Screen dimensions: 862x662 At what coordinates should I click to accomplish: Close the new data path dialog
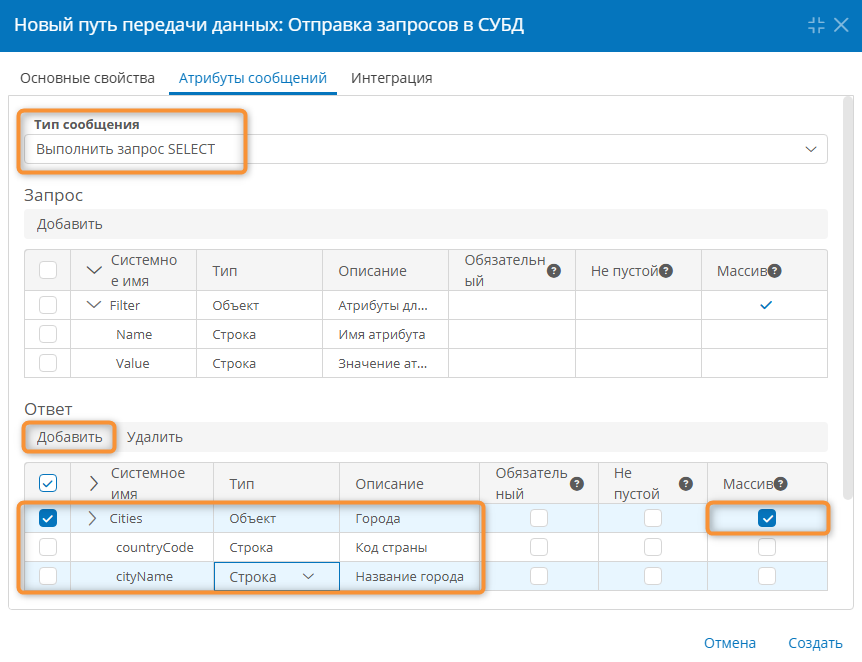pyautogui.click(x=841, y=25)
